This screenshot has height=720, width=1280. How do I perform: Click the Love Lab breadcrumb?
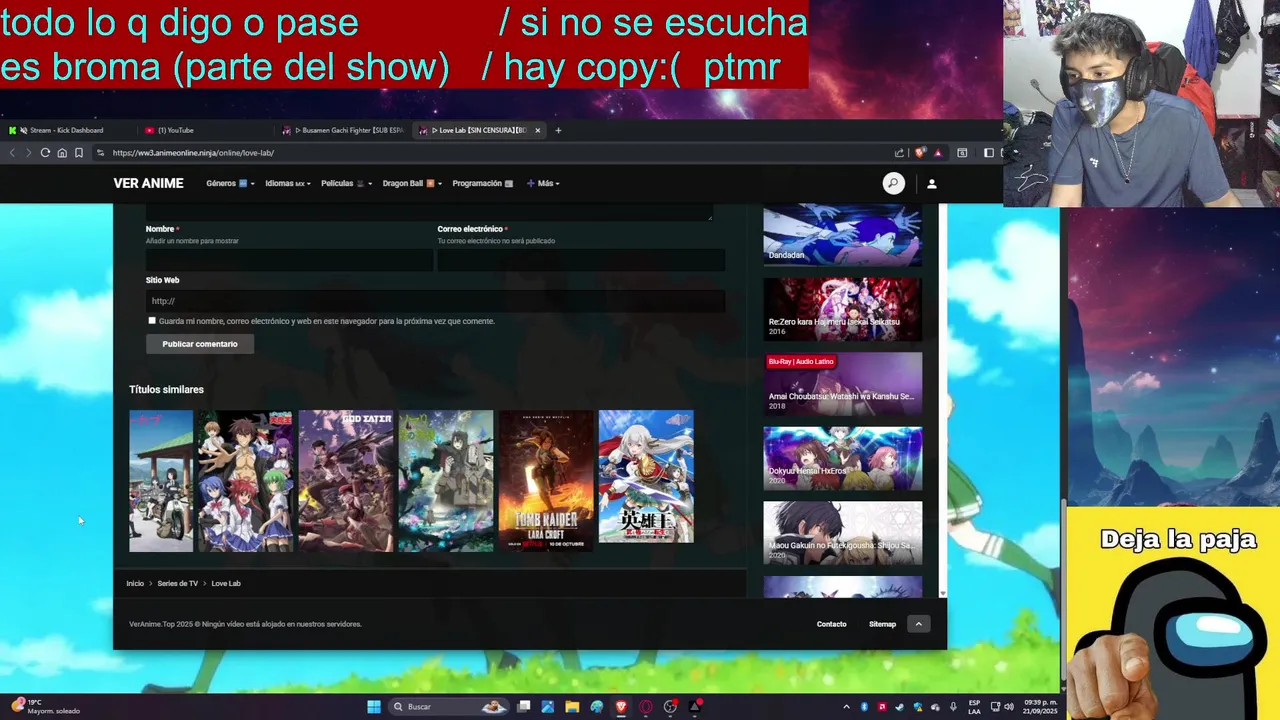tap(226, 584)
